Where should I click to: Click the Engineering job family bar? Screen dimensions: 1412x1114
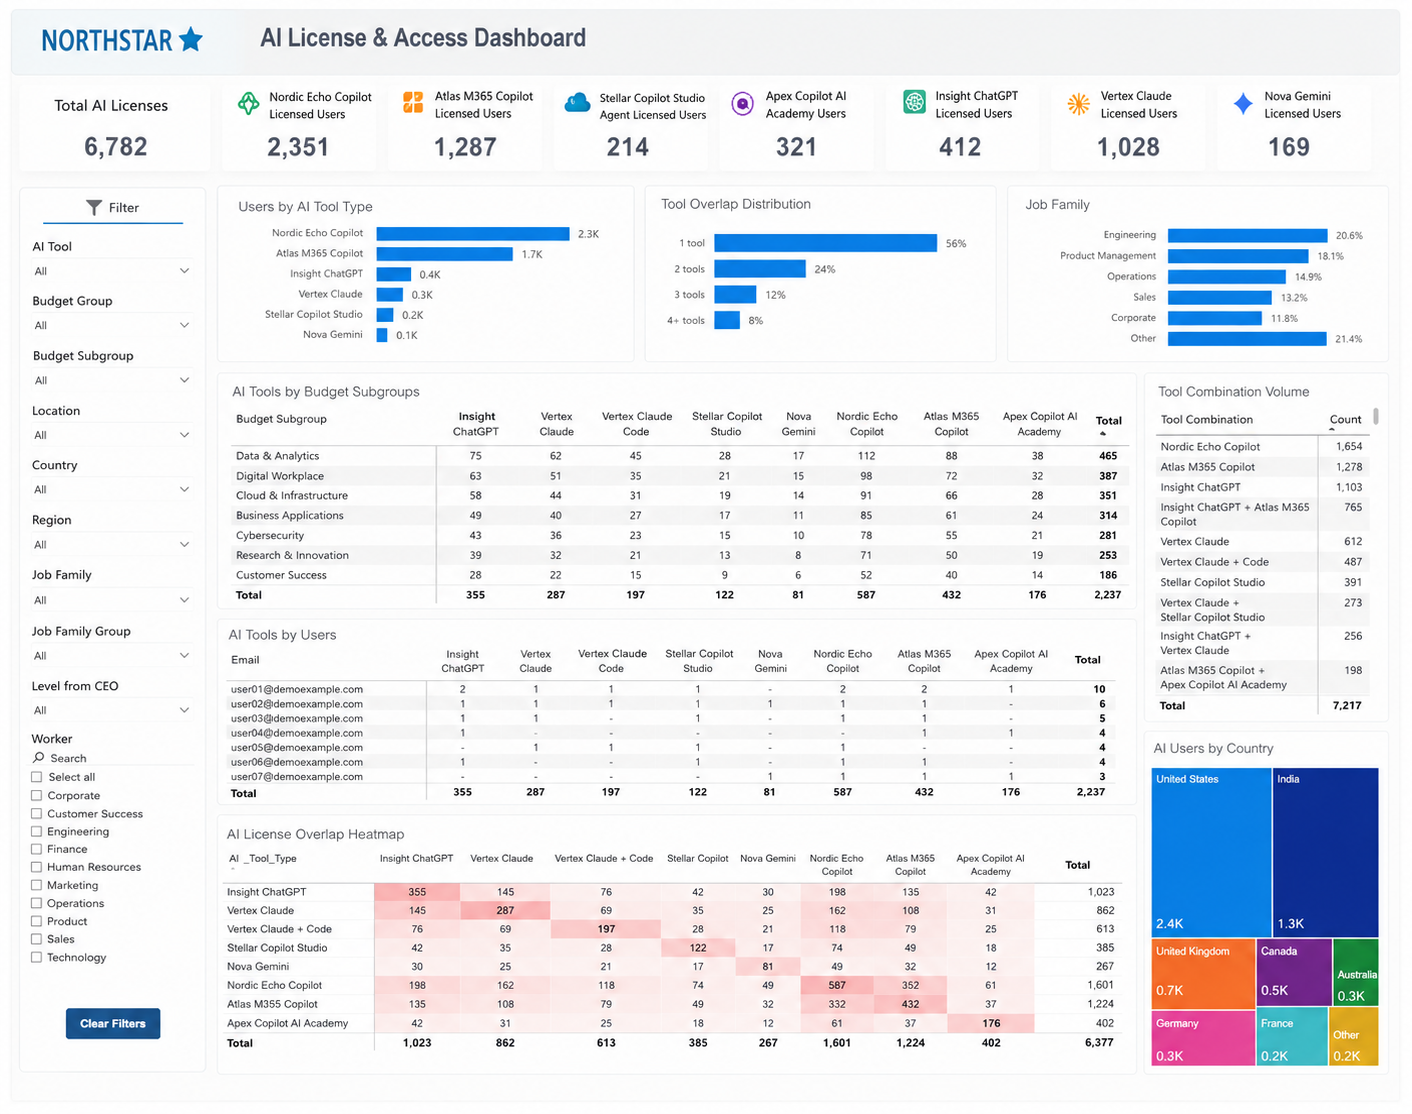point(1247,235)
